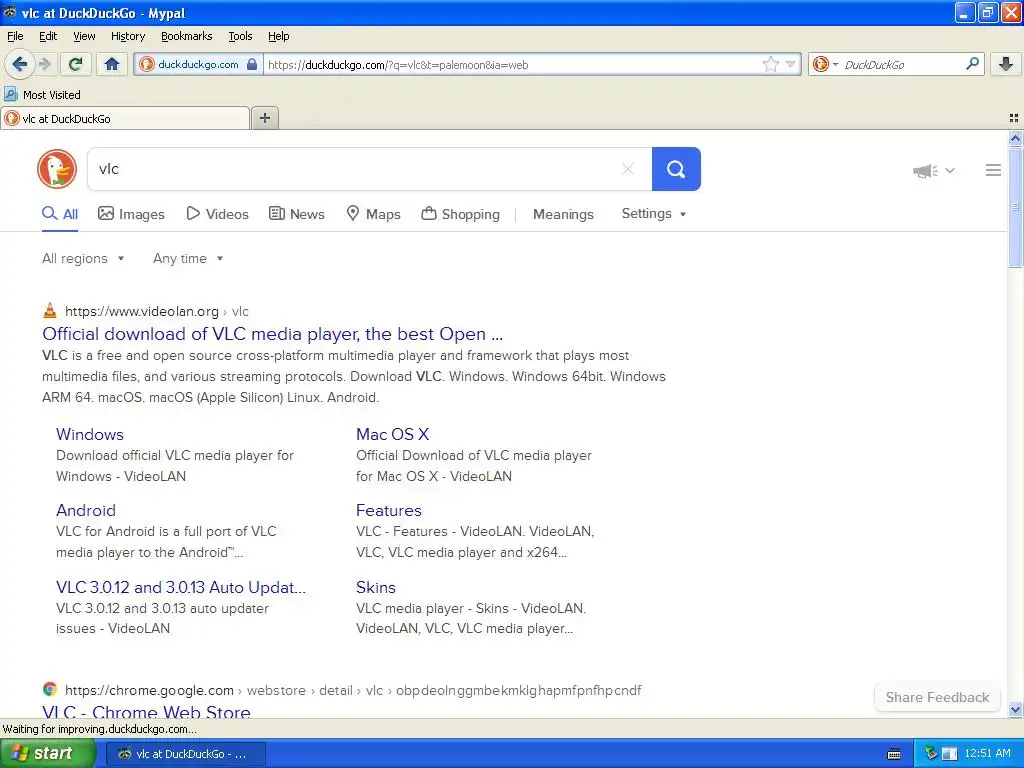Click the list all tabs grid icon

pos(1014,118)
